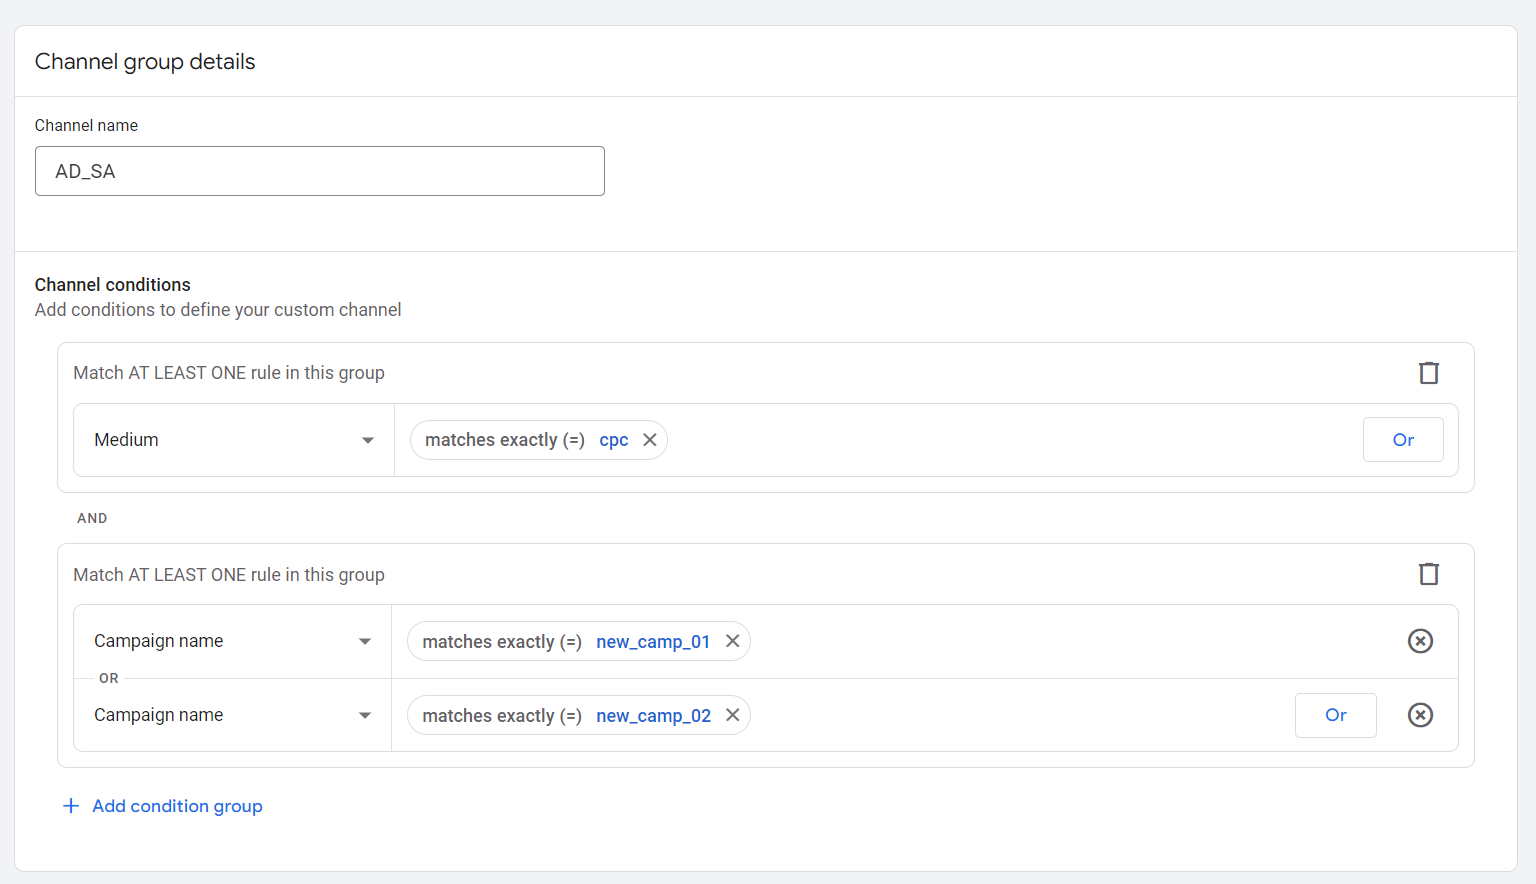Click the Channel group details title
Image resolution: width=1536 pixels, height=884 pixels.
pyautogui.click(x=145, y=62)
